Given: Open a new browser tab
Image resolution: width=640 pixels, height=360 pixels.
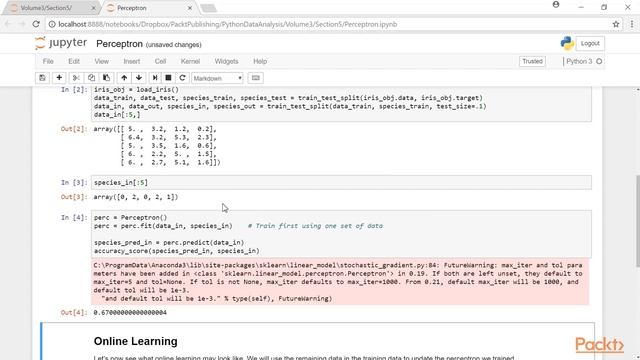Looking at the screenshot, I should click(209, 8).
